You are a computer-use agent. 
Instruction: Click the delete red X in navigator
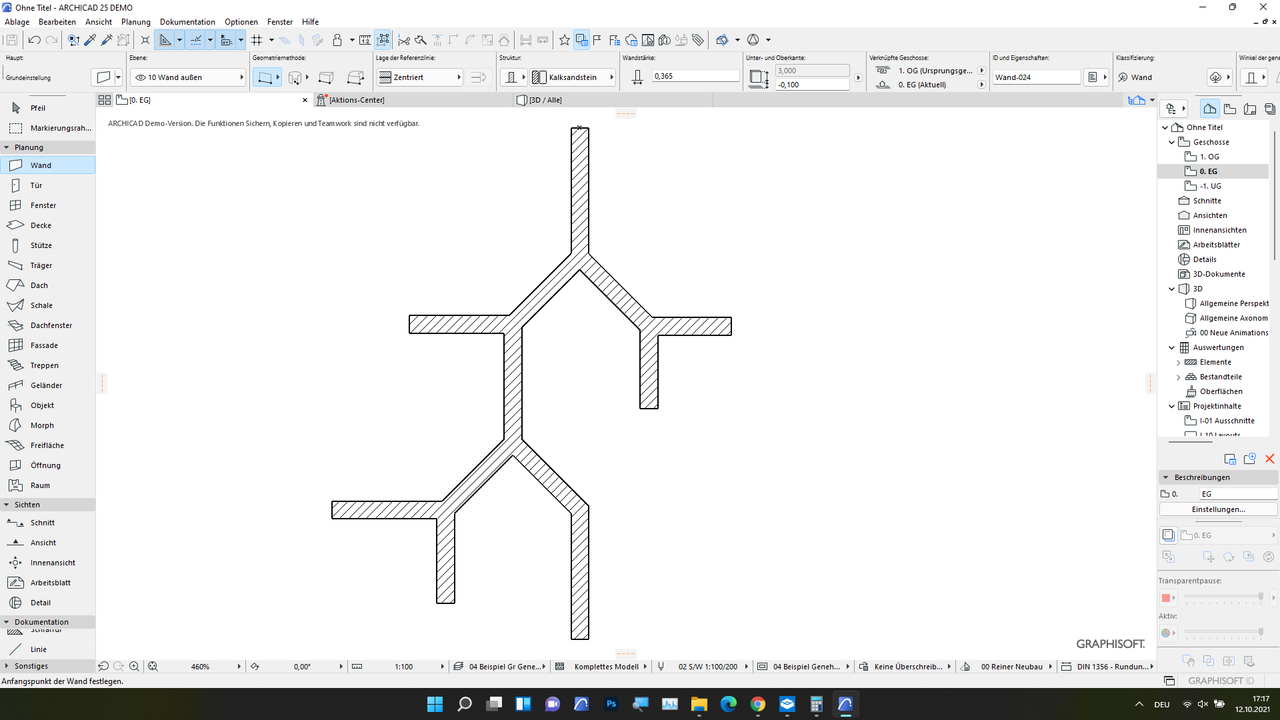(x=1270, y=459)
